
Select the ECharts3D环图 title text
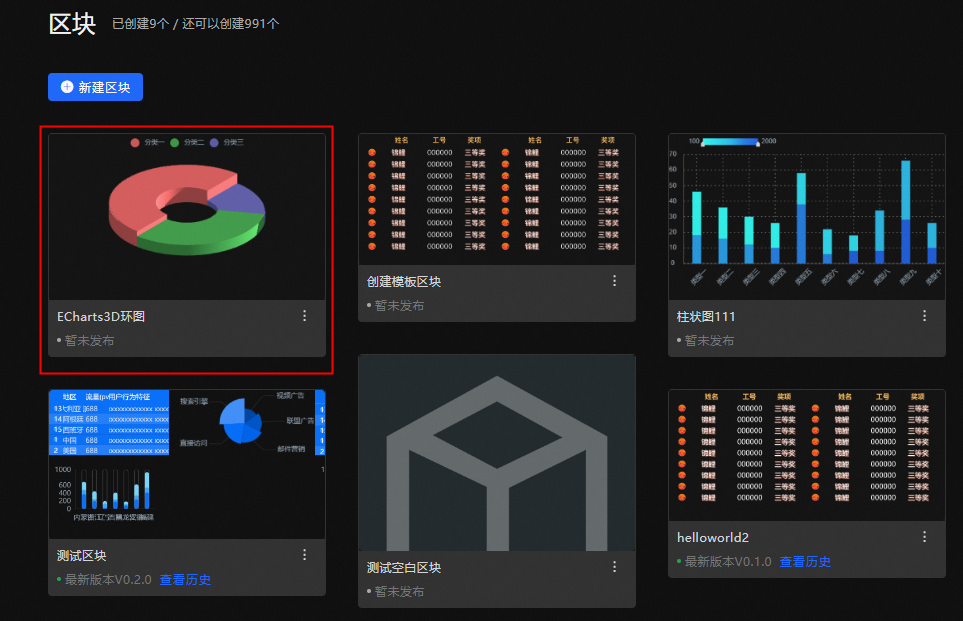101,316
